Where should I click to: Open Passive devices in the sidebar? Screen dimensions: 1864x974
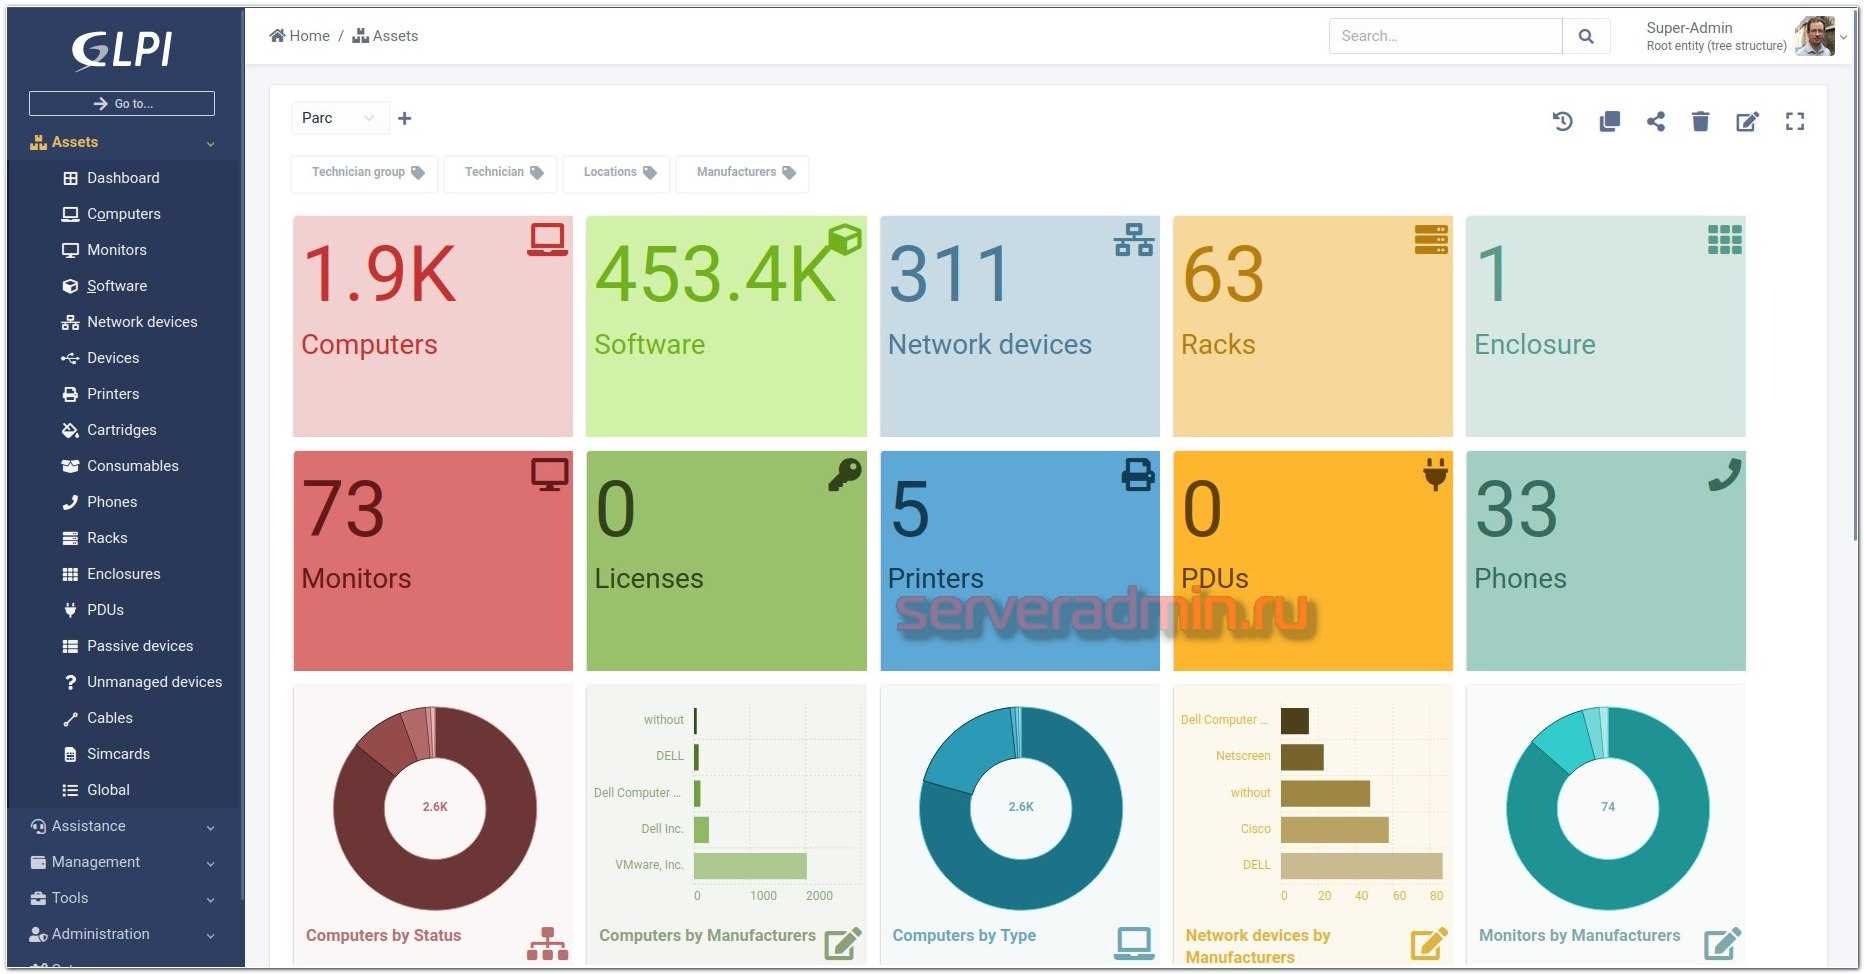tap(140, 646)
